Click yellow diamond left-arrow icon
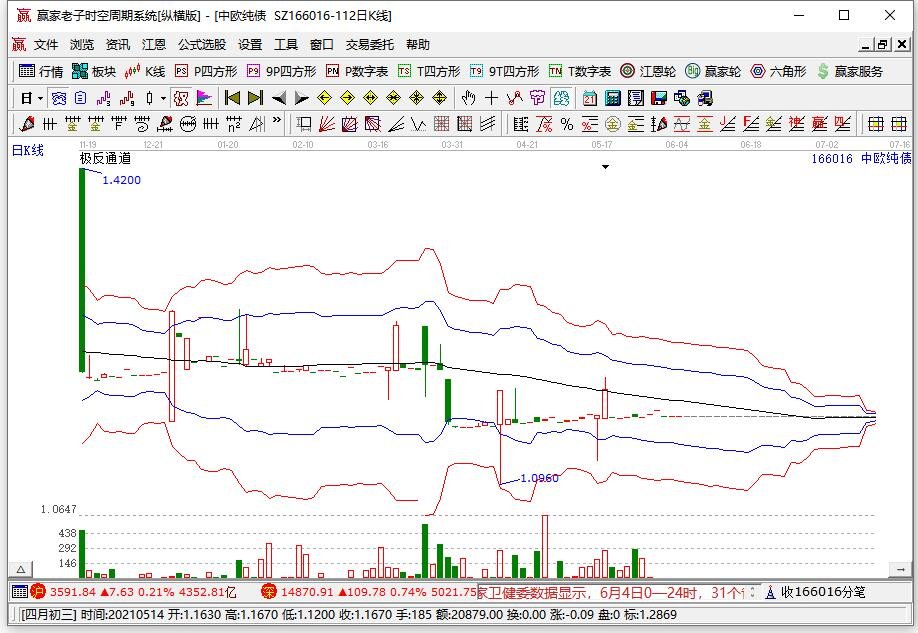This screenshot has height=633, width=918. pyautogui.click(x=324, y=98)
